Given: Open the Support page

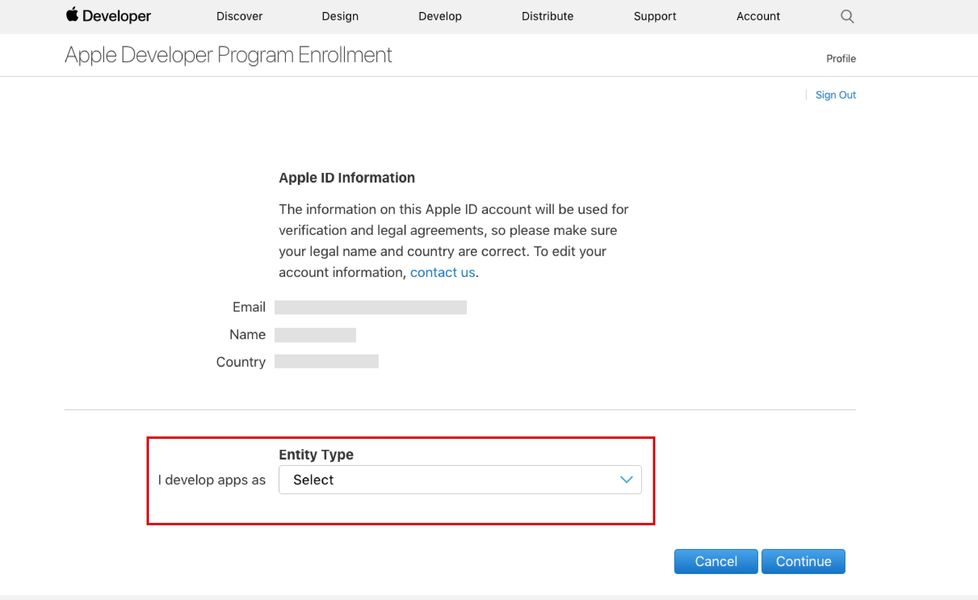Looking at the screenshot, I should pos(654,16).
